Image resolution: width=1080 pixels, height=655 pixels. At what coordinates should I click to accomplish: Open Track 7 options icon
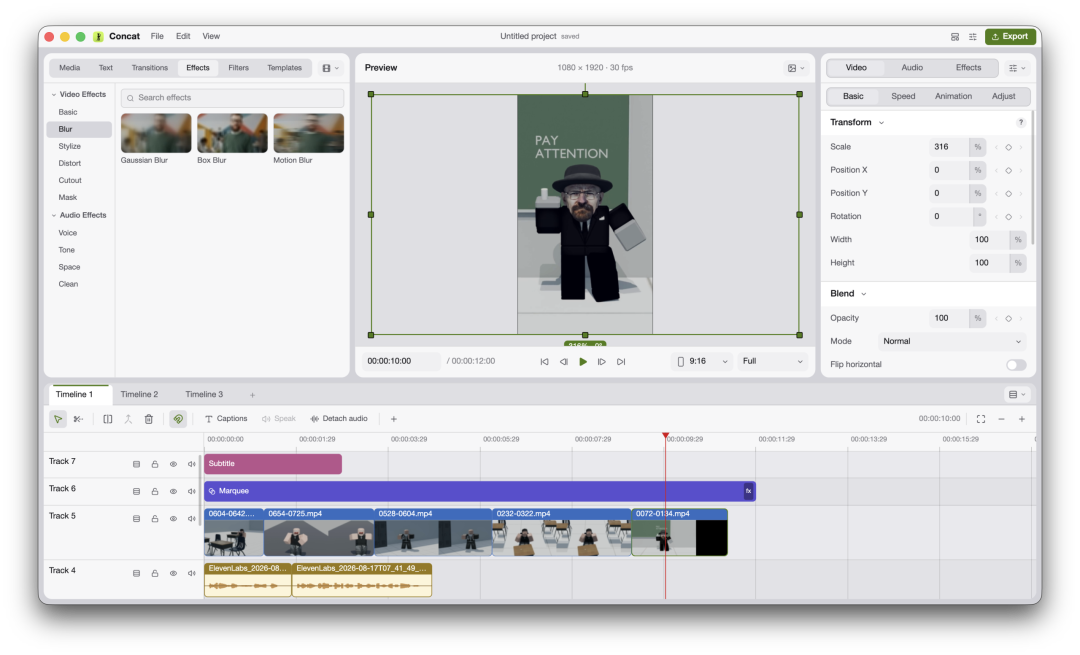click(136, 464)
